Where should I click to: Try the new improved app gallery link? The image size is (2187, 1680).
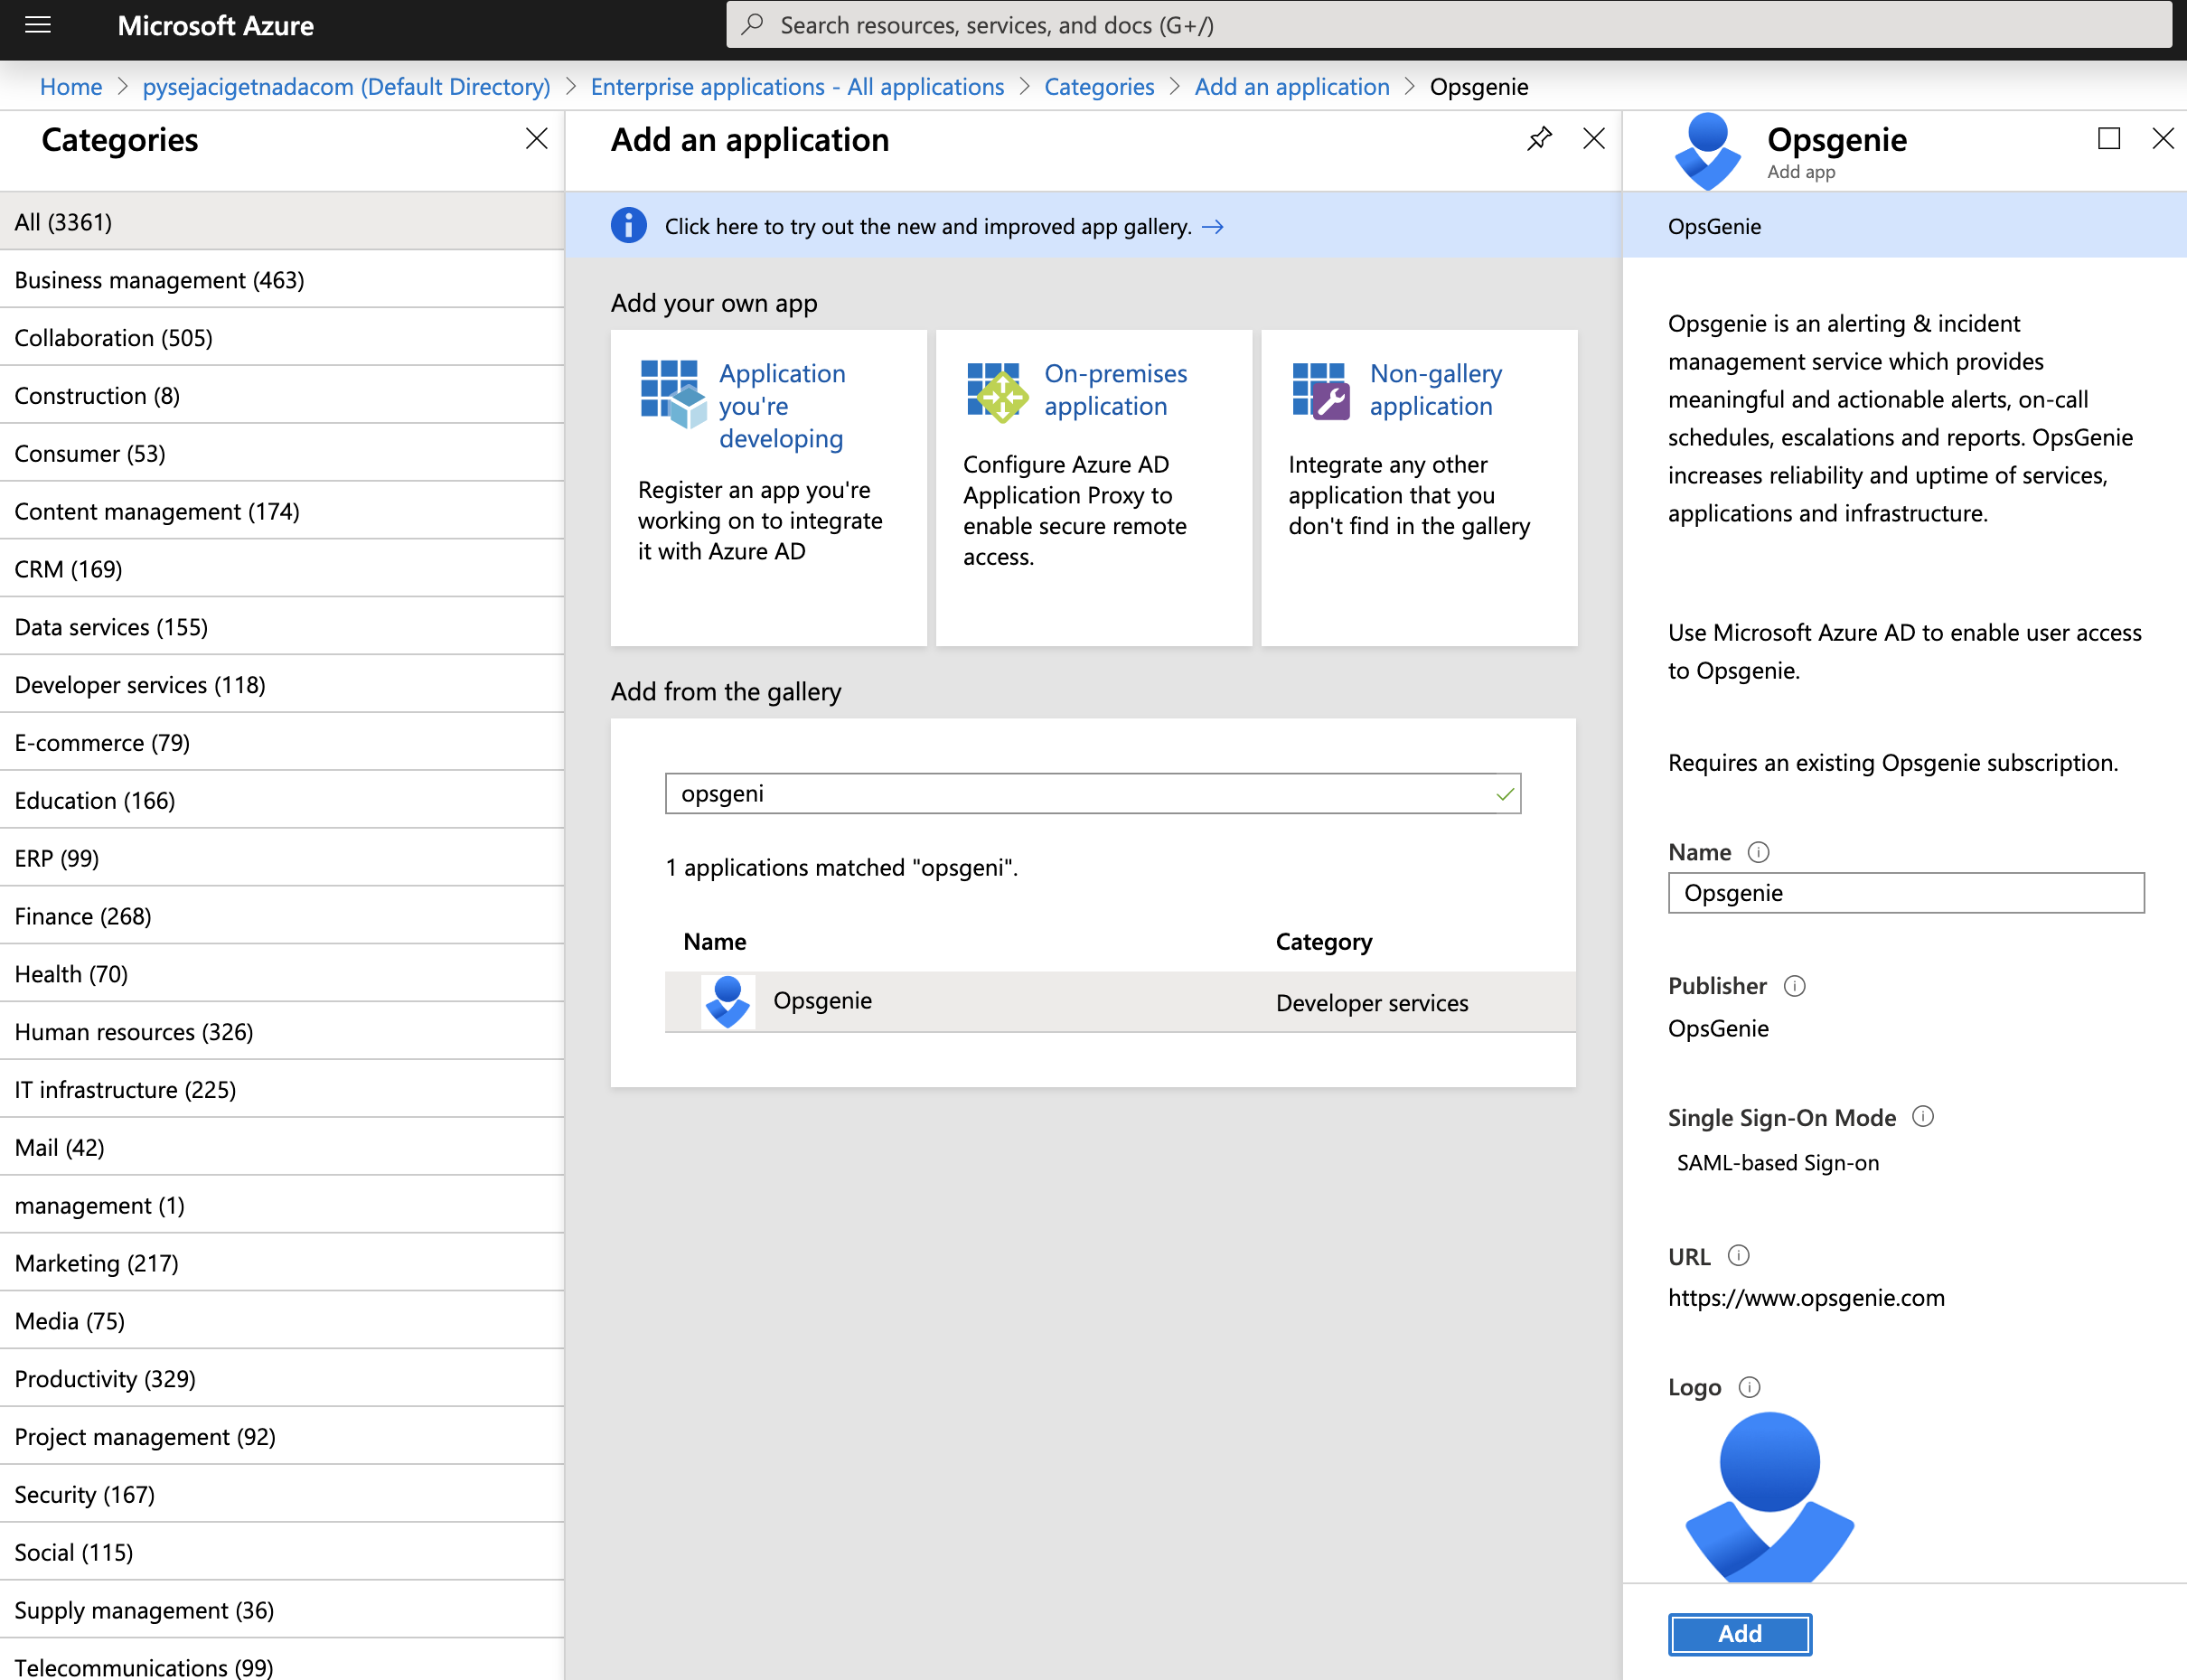928,226
